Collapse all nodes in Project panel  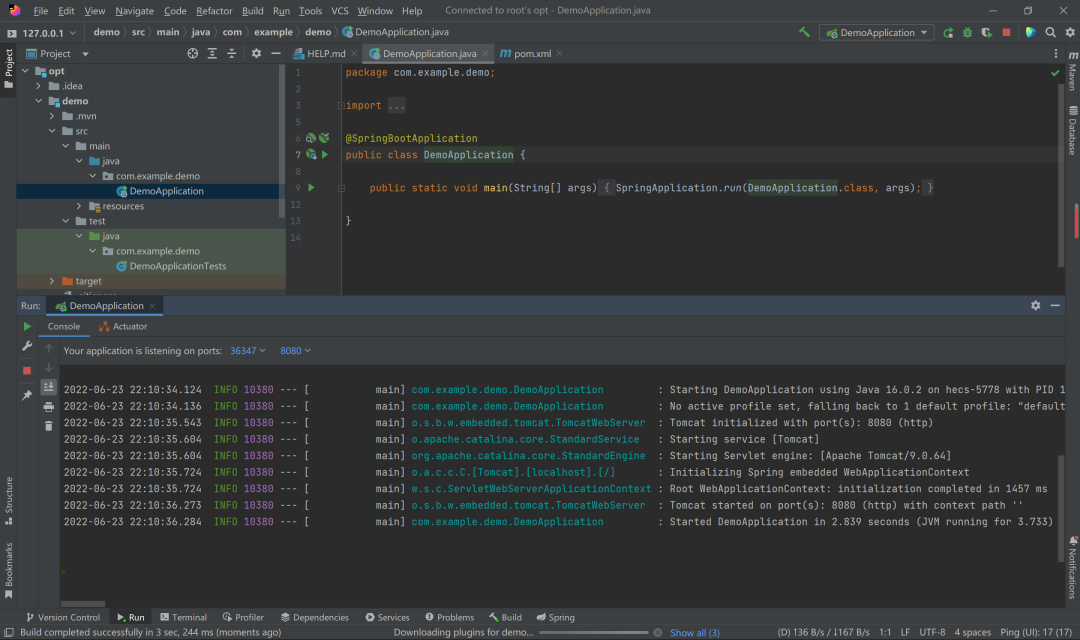(x=231, y=54)
